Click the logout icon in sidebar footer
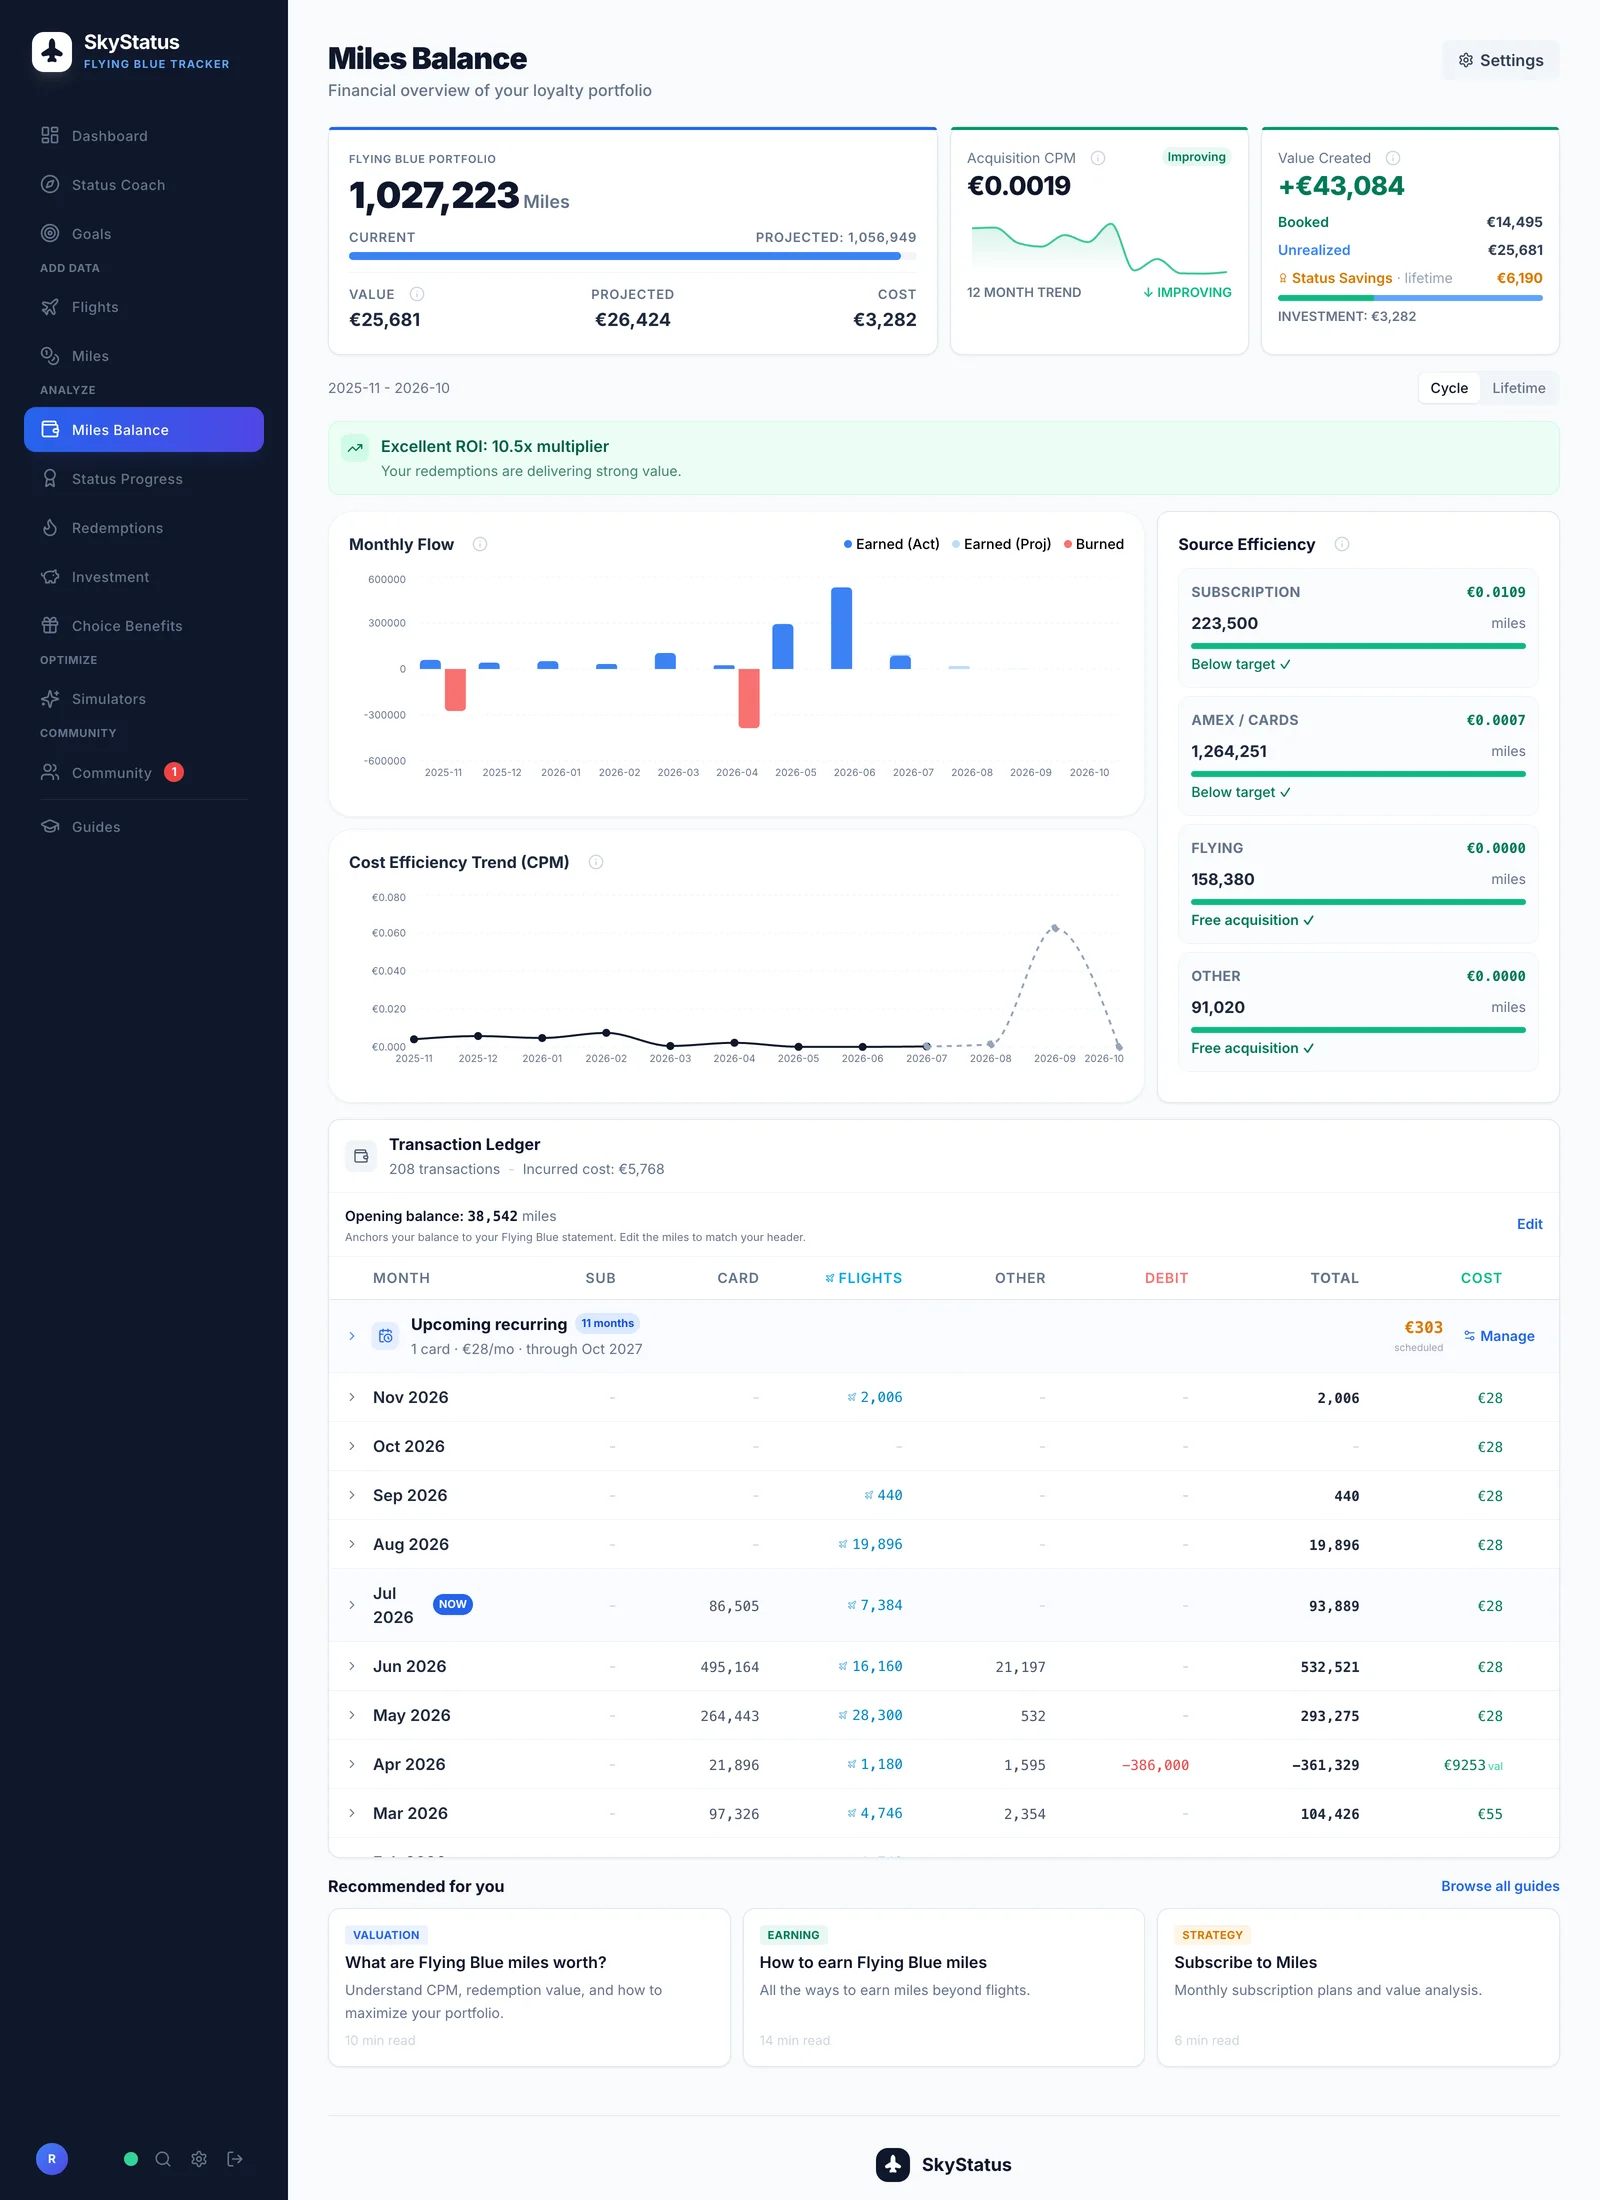1600x2200 pixels. click(235, 2159)
